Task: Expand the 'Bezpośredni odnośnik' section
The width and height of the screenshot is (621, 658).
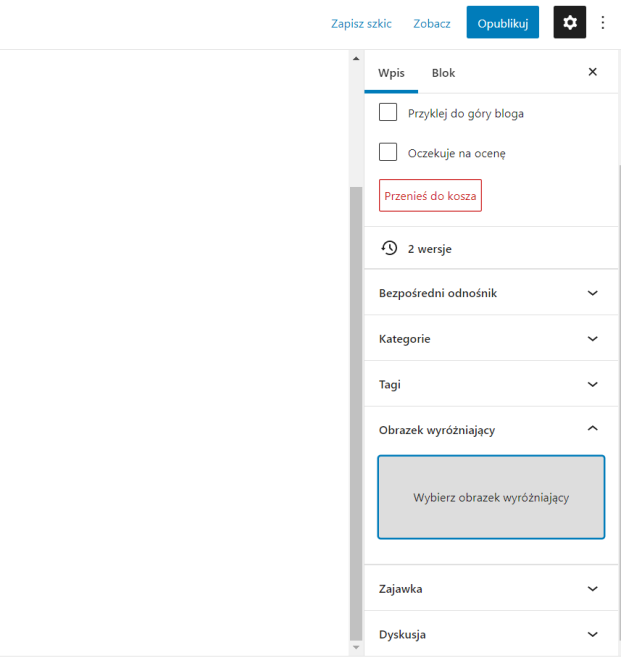Action: [491, 293]
